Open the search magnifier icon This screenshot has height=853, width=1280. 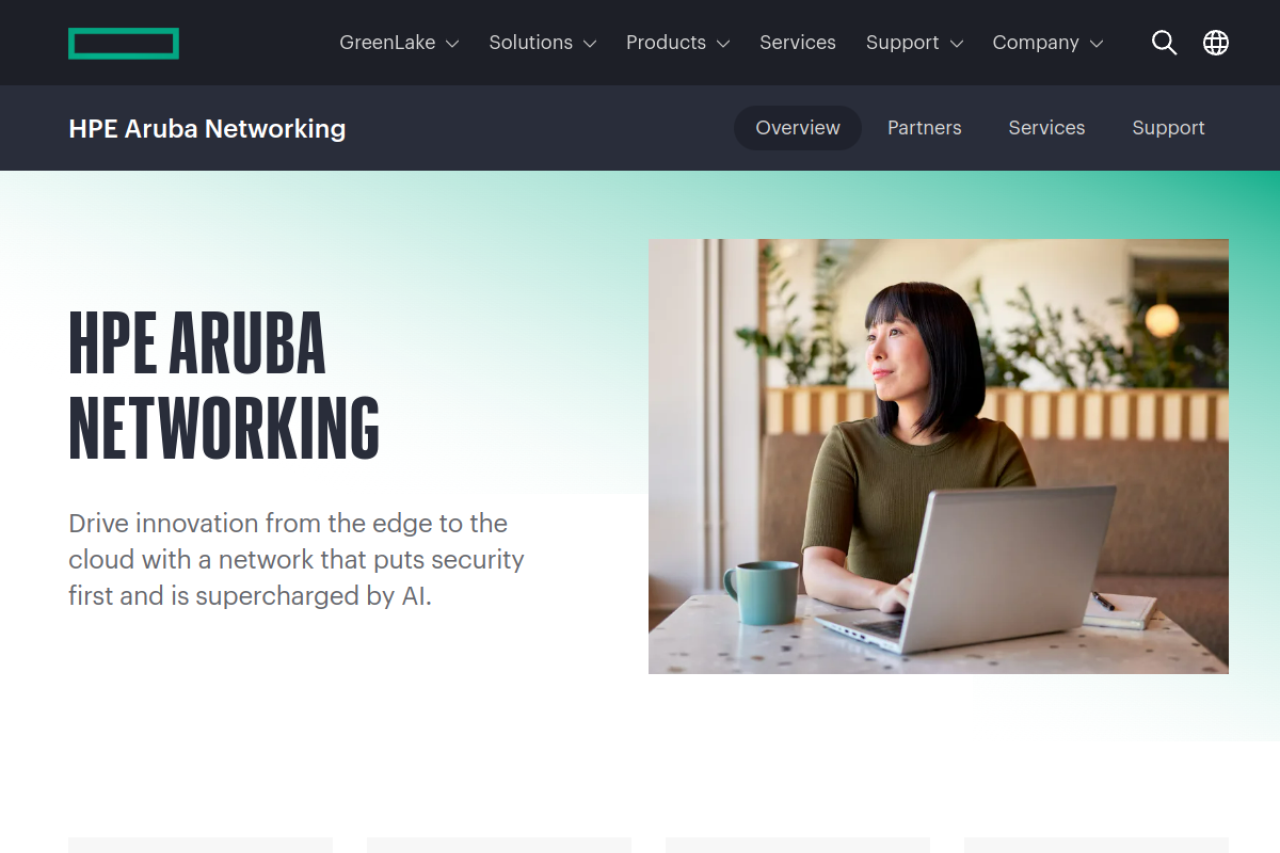click(1164, 42)
